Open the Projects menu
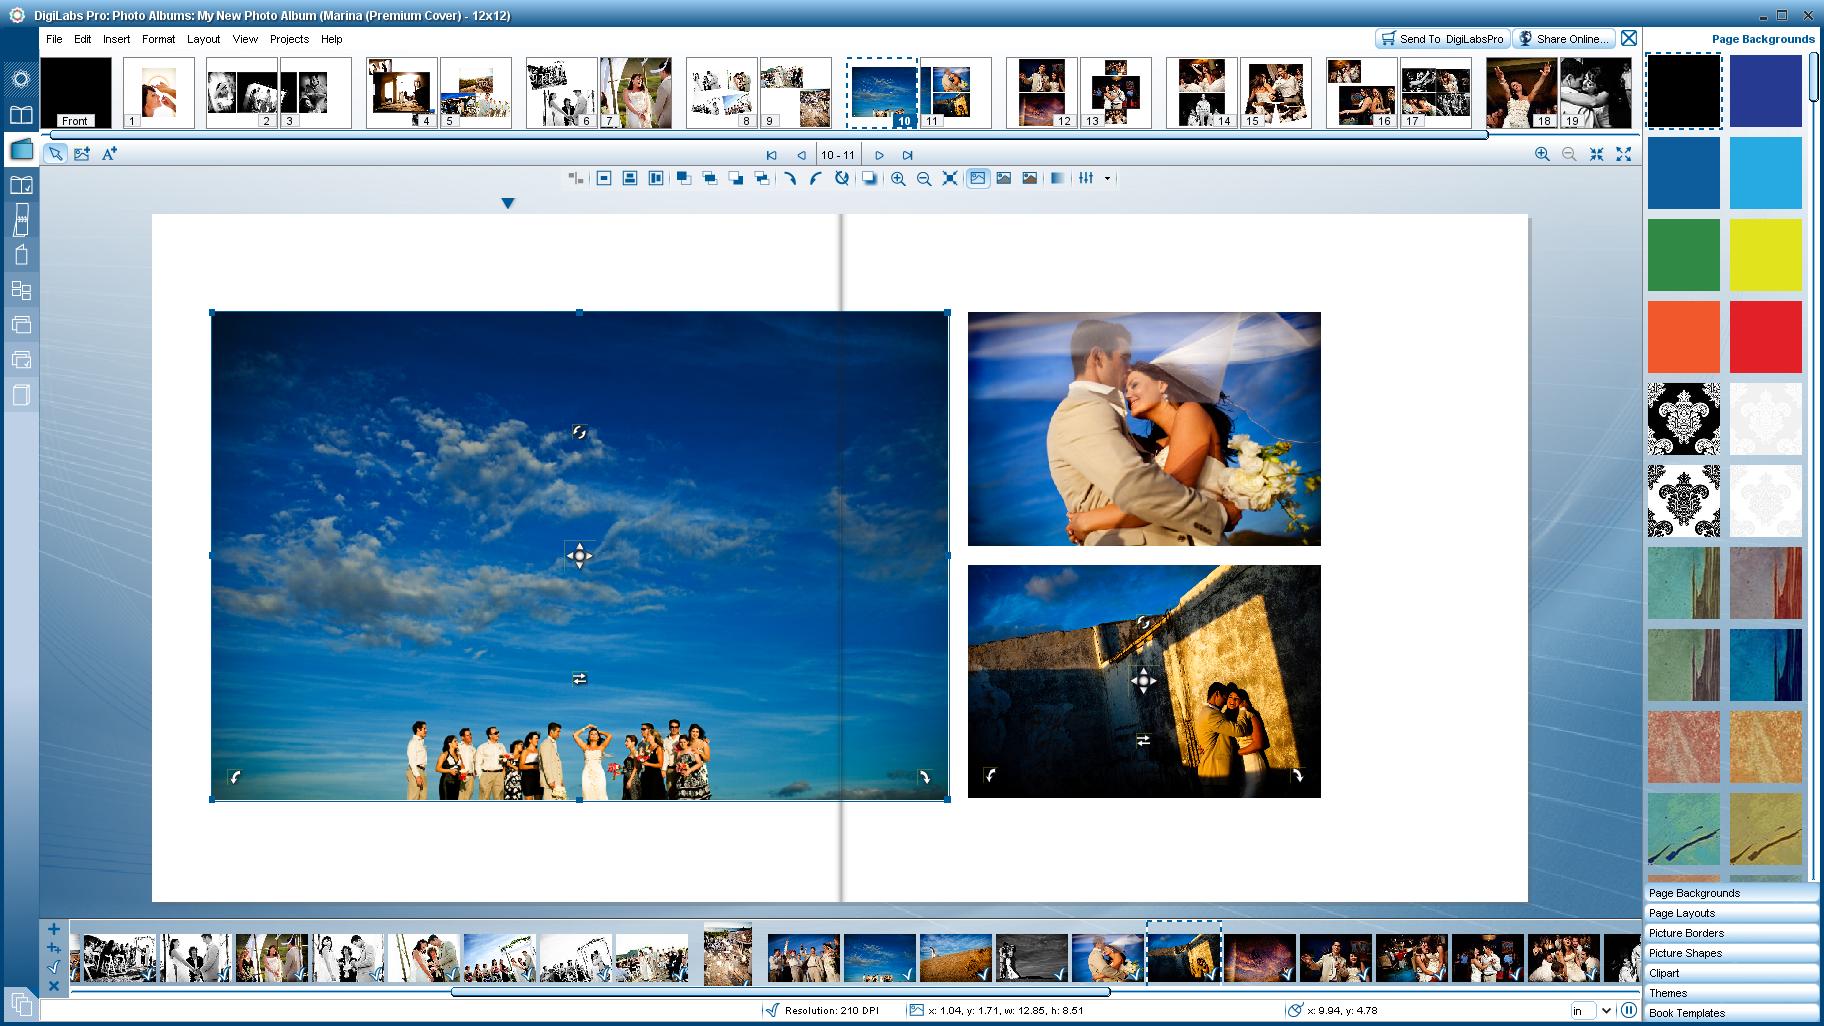The width and height of the screenshot is (1824, 1026). point(289,39)
